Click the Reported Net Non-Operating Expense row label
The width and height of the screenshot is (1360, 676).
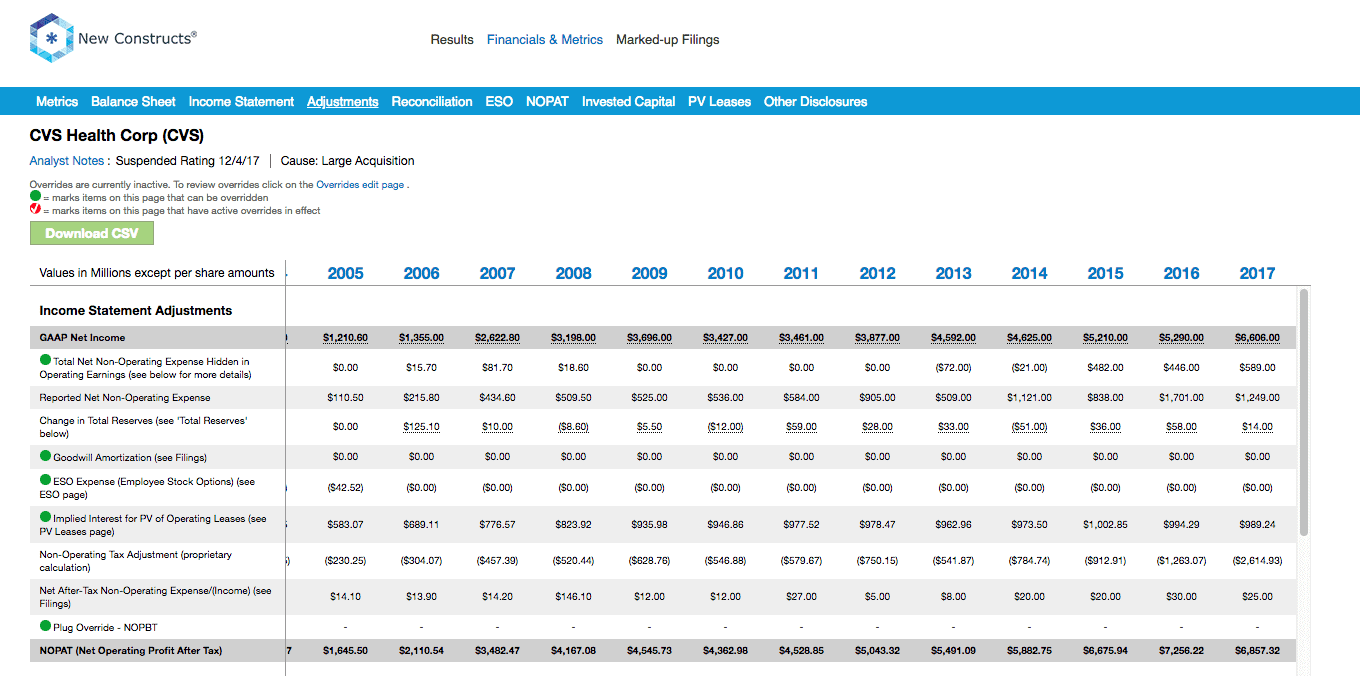point(125,398)
